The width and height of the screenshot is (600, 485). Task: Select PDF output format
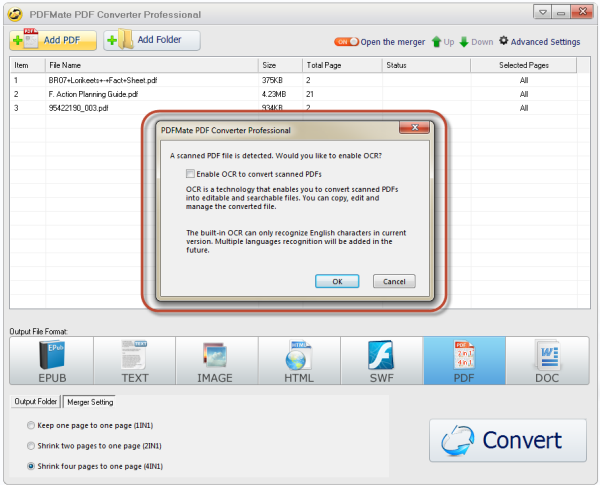coord(464,361)
